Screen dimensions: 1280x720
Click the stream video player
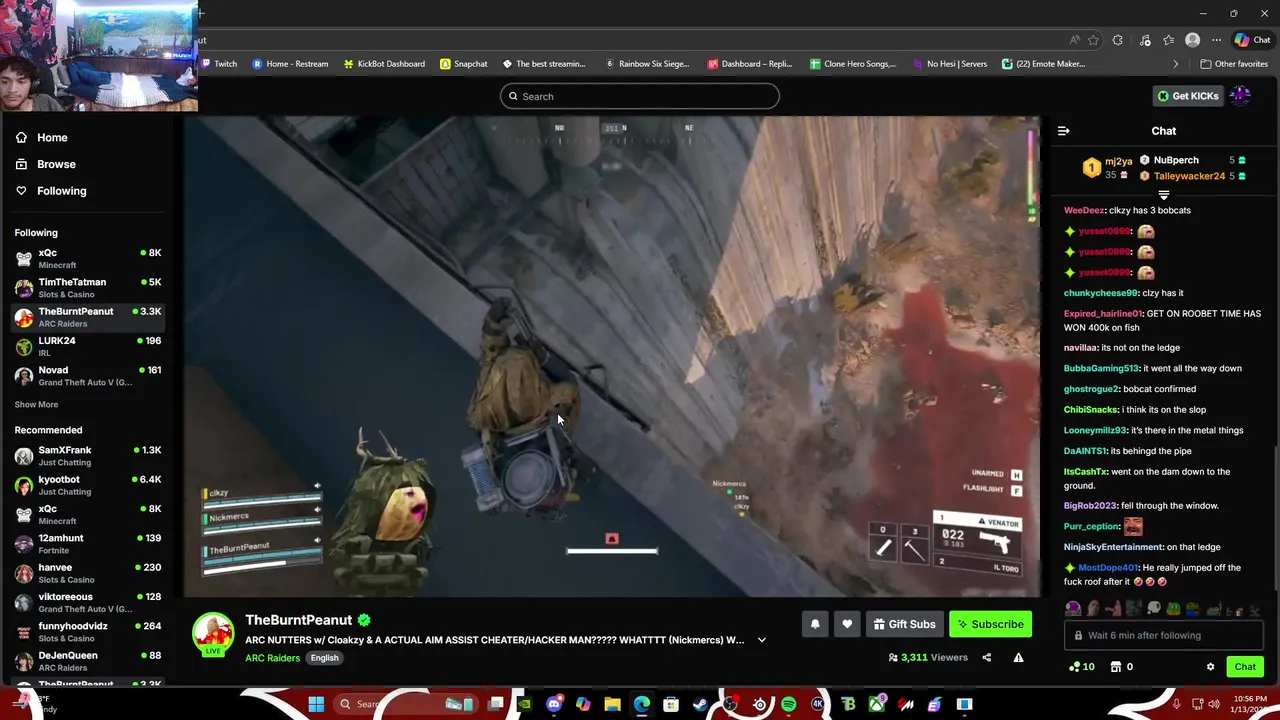(612, 356)
